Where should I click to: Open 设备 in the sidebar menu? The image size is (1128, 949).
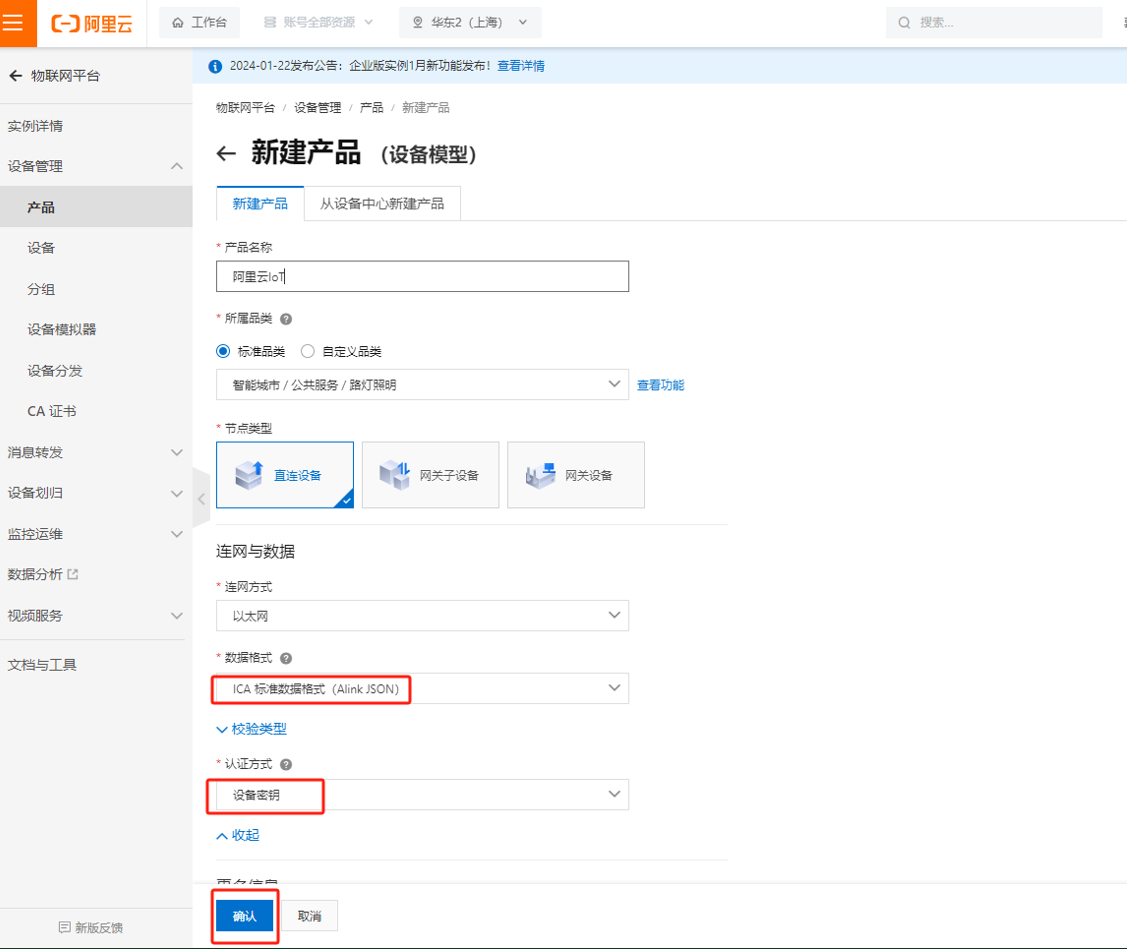click(x=42, y=248)
